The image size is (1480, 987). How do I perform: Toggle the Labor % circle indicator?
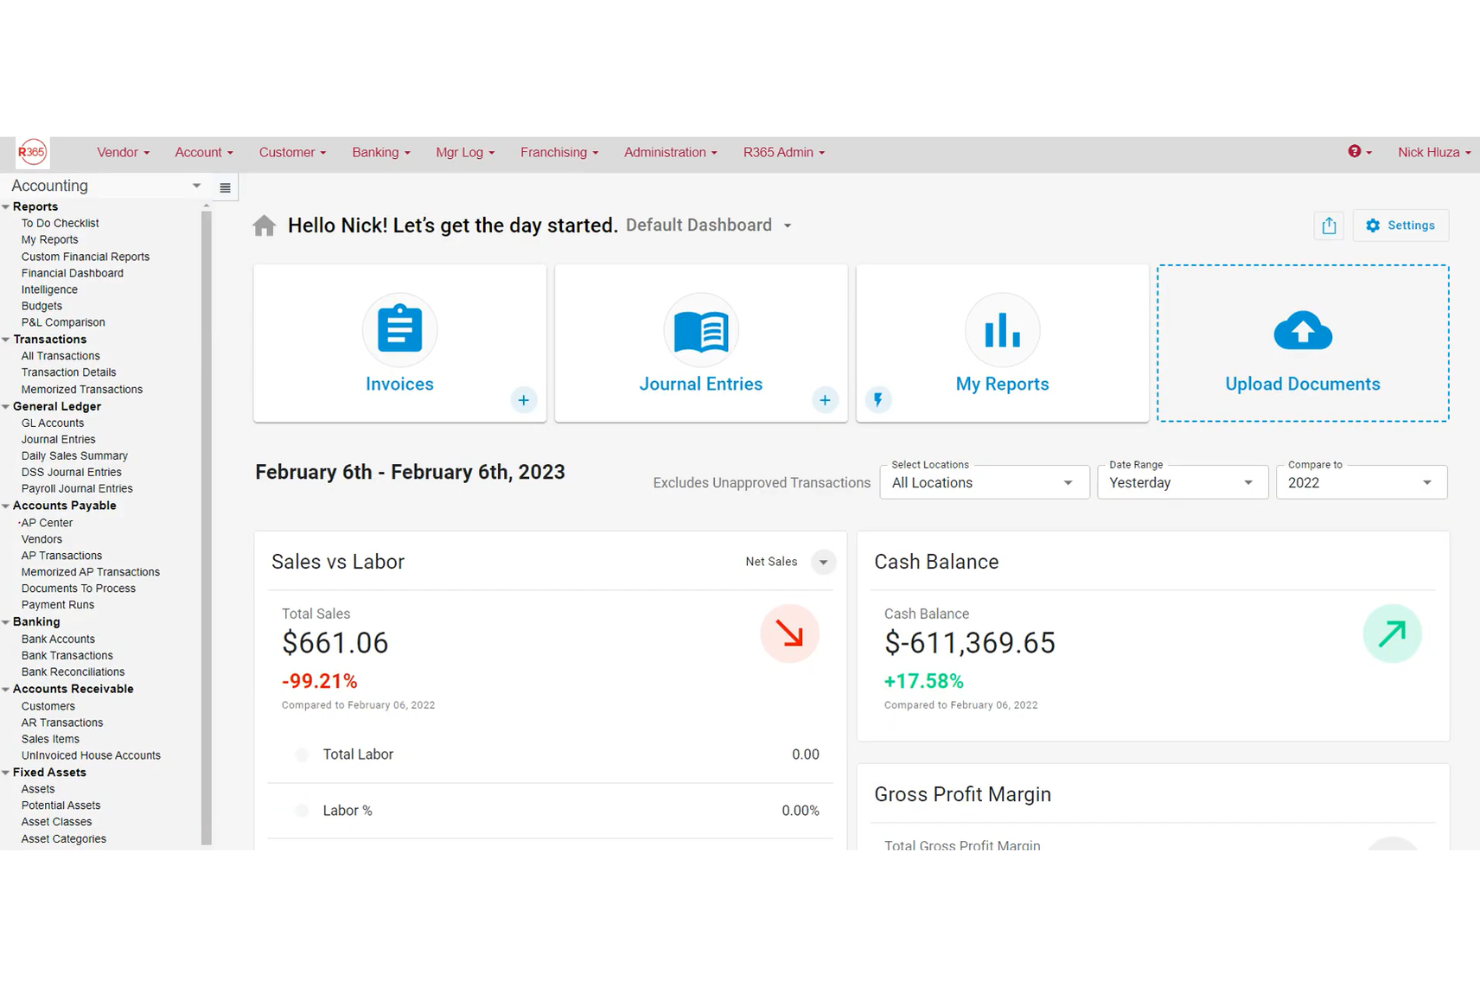[302, 811]
